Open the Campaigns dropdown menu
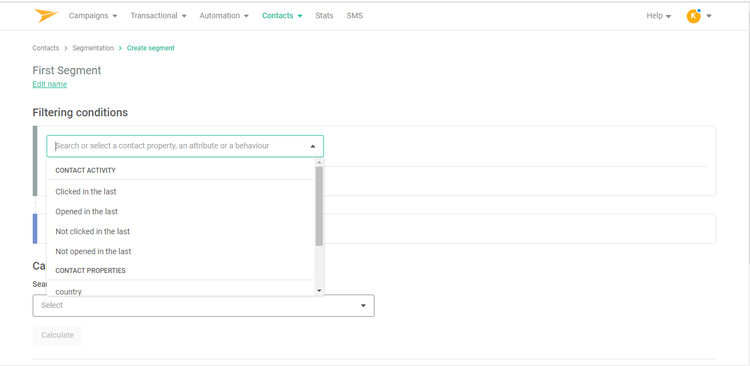The width and height of the screenshot is (750, 366). tap(93, 16)
